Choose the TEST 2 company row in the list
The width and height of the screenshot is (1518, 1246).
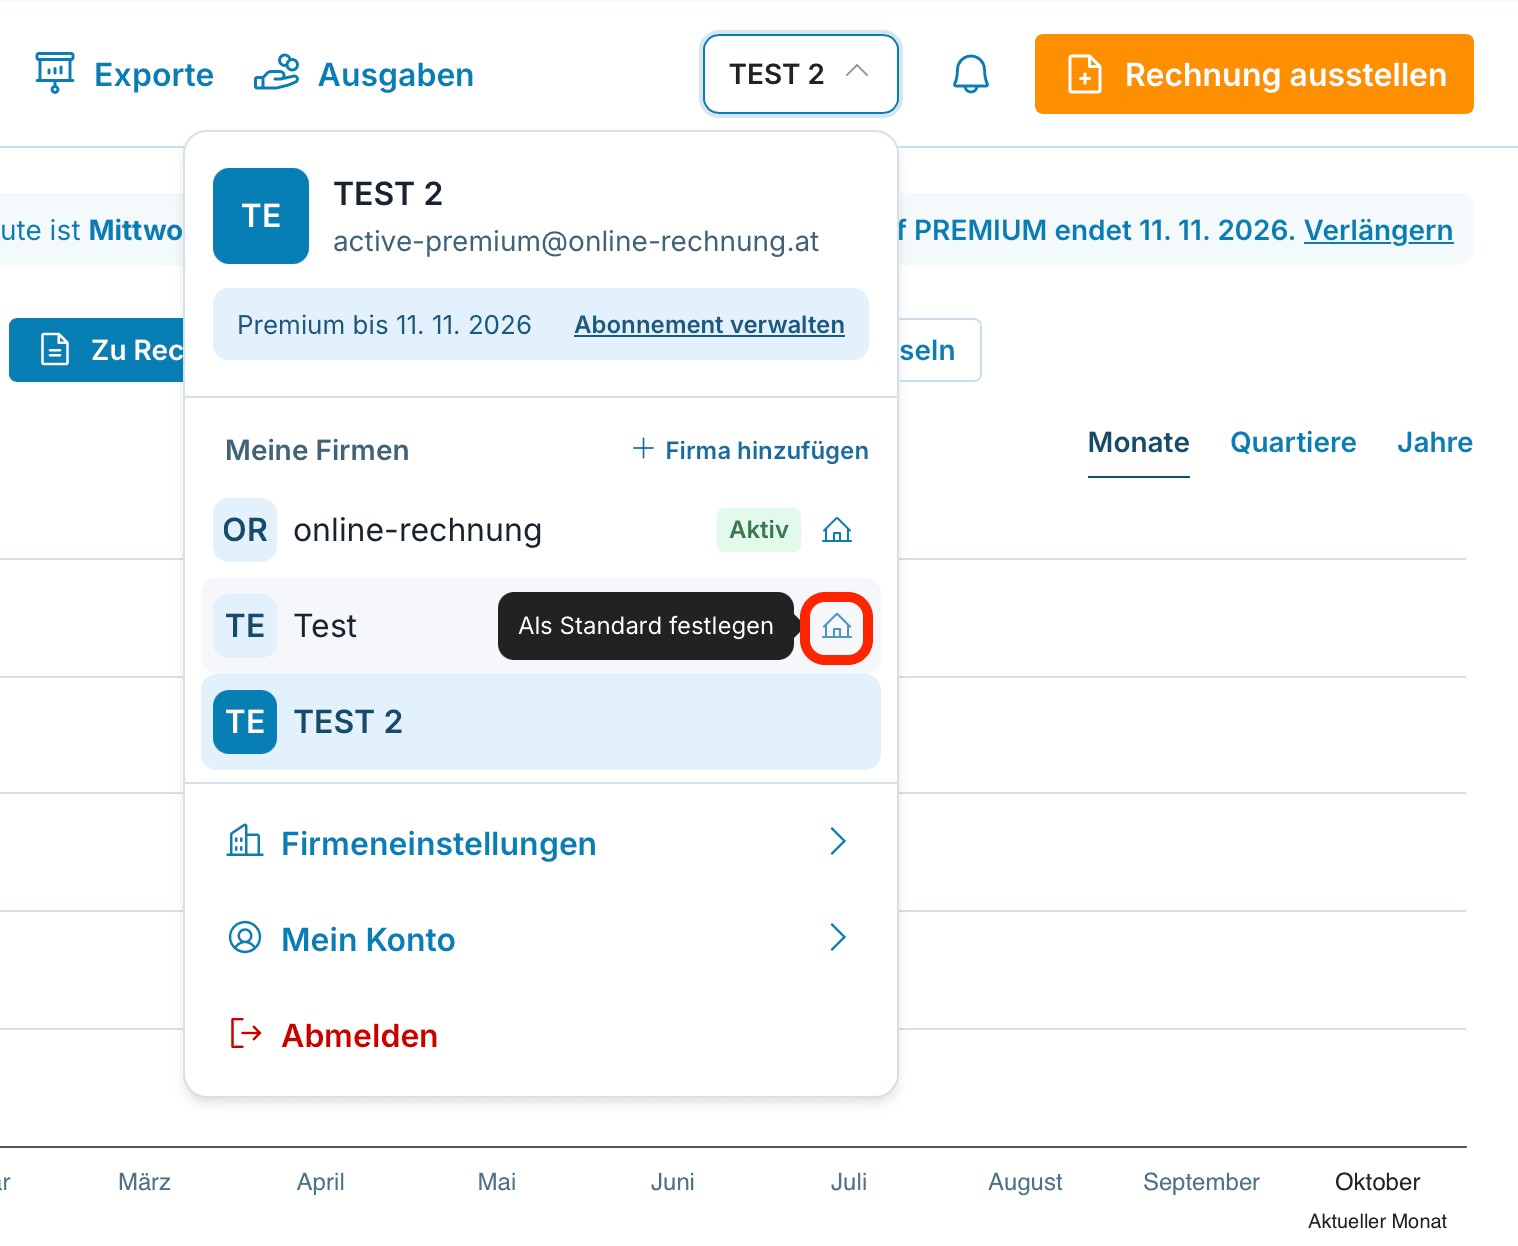click(541, 722)
